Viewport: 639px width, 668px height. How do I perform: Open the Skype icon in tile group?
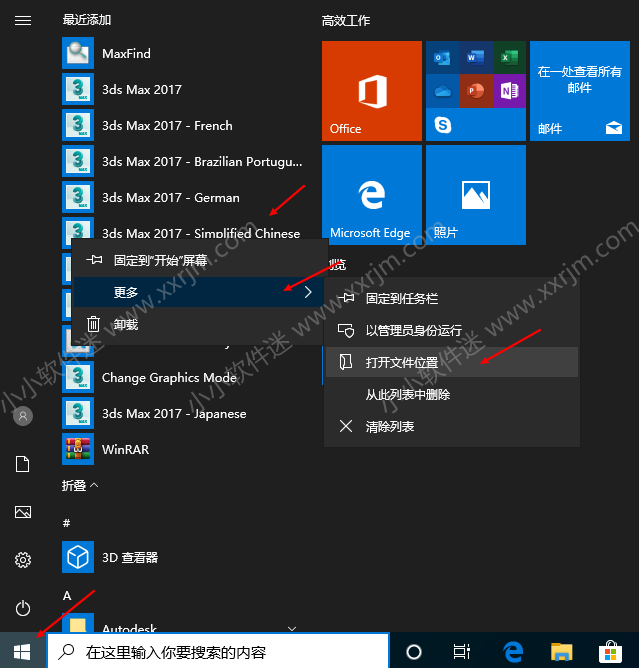click(442, 125)
